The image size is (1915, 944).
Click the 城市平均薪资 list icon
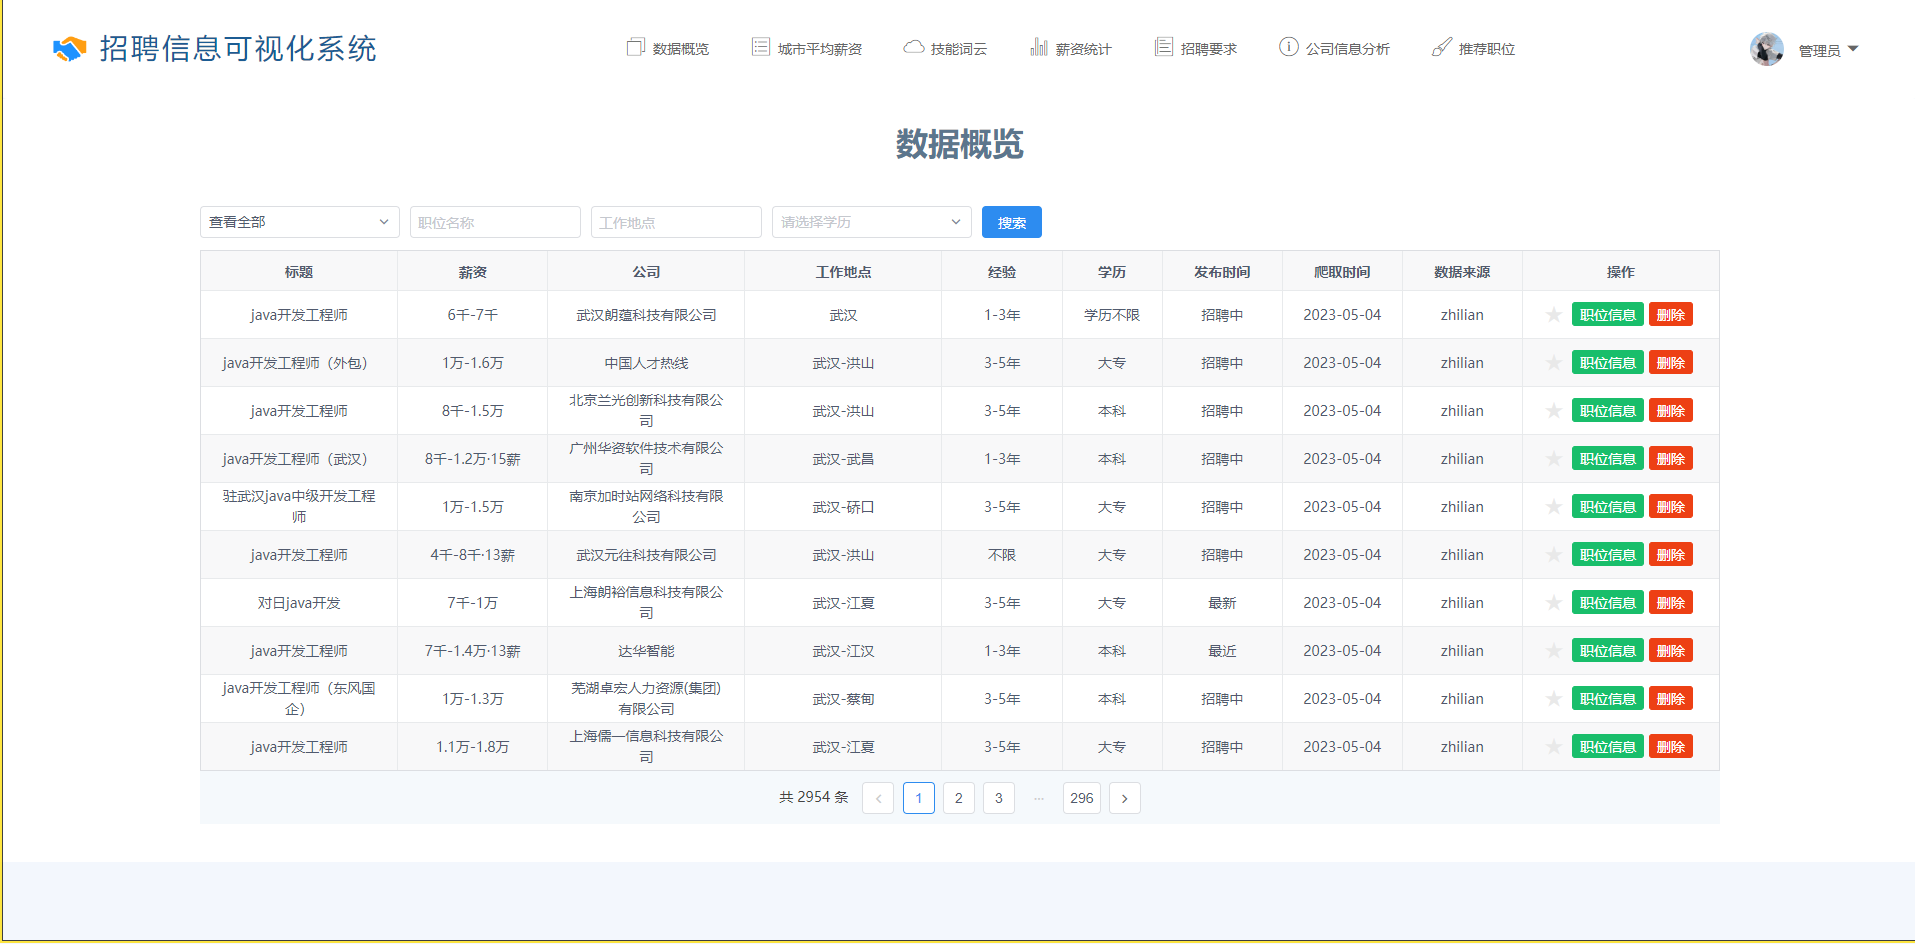pos(761,47)
